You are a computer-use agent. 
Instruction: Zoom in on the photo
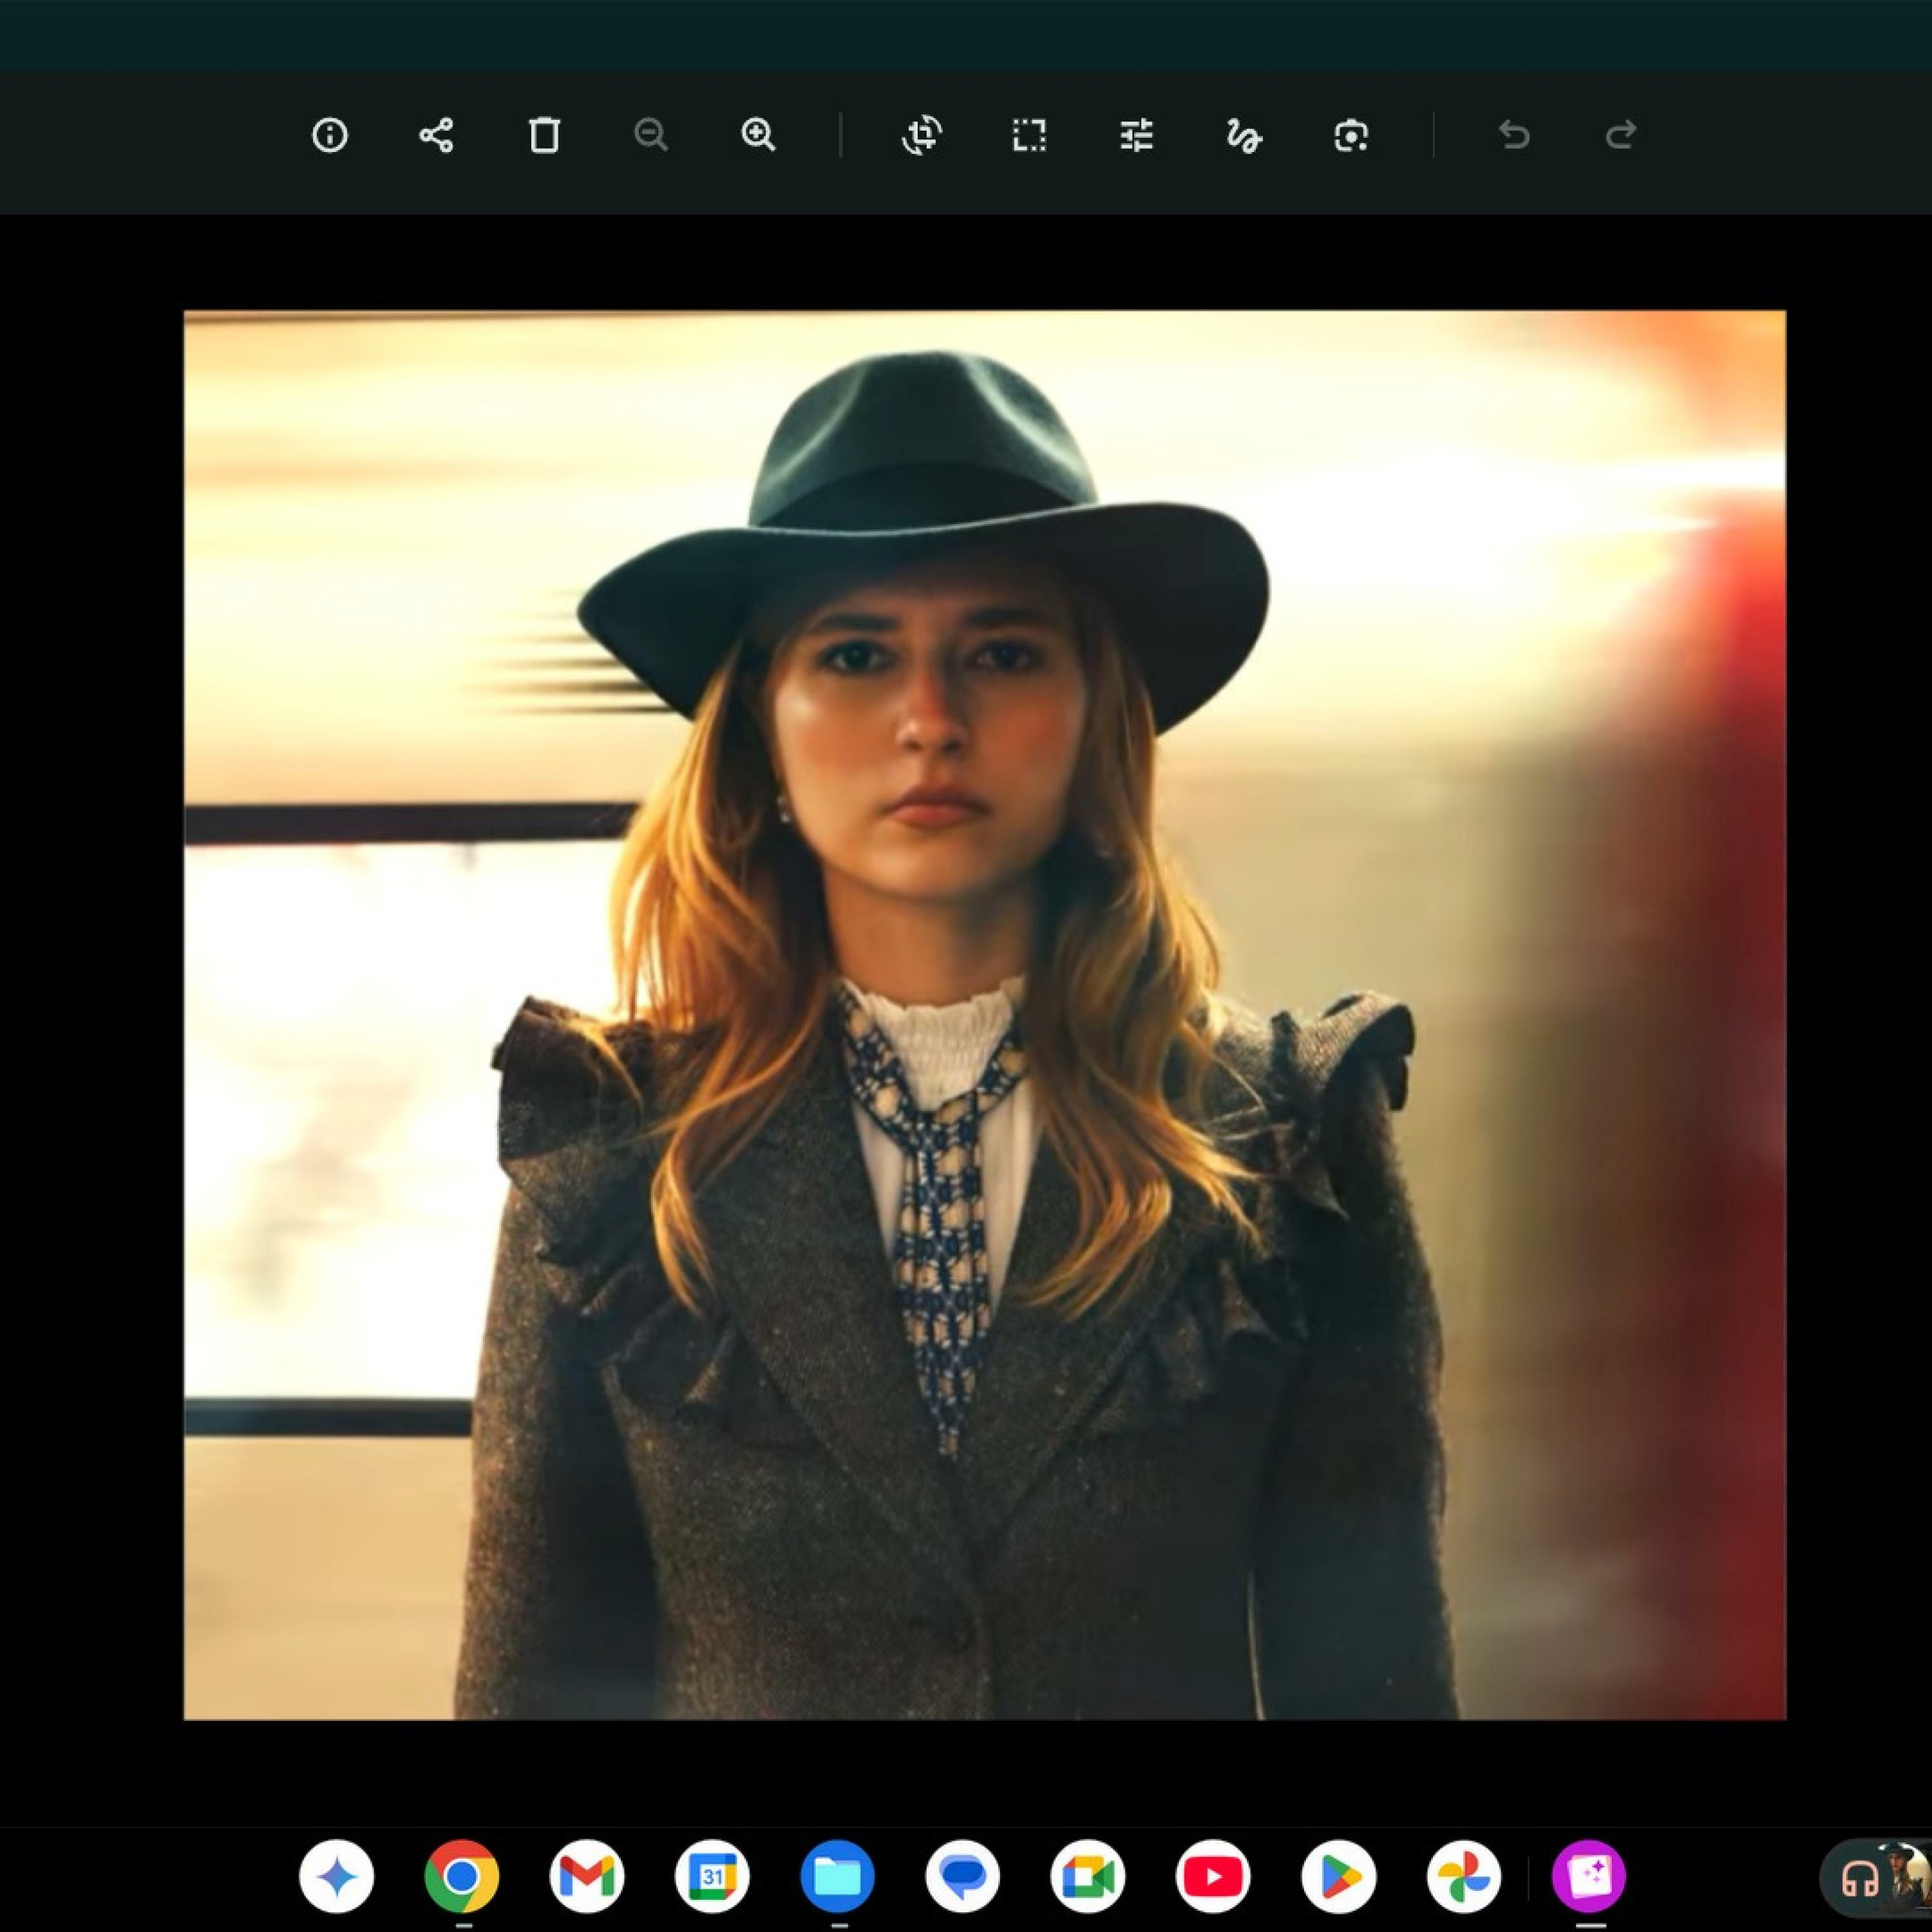(758, 135)
